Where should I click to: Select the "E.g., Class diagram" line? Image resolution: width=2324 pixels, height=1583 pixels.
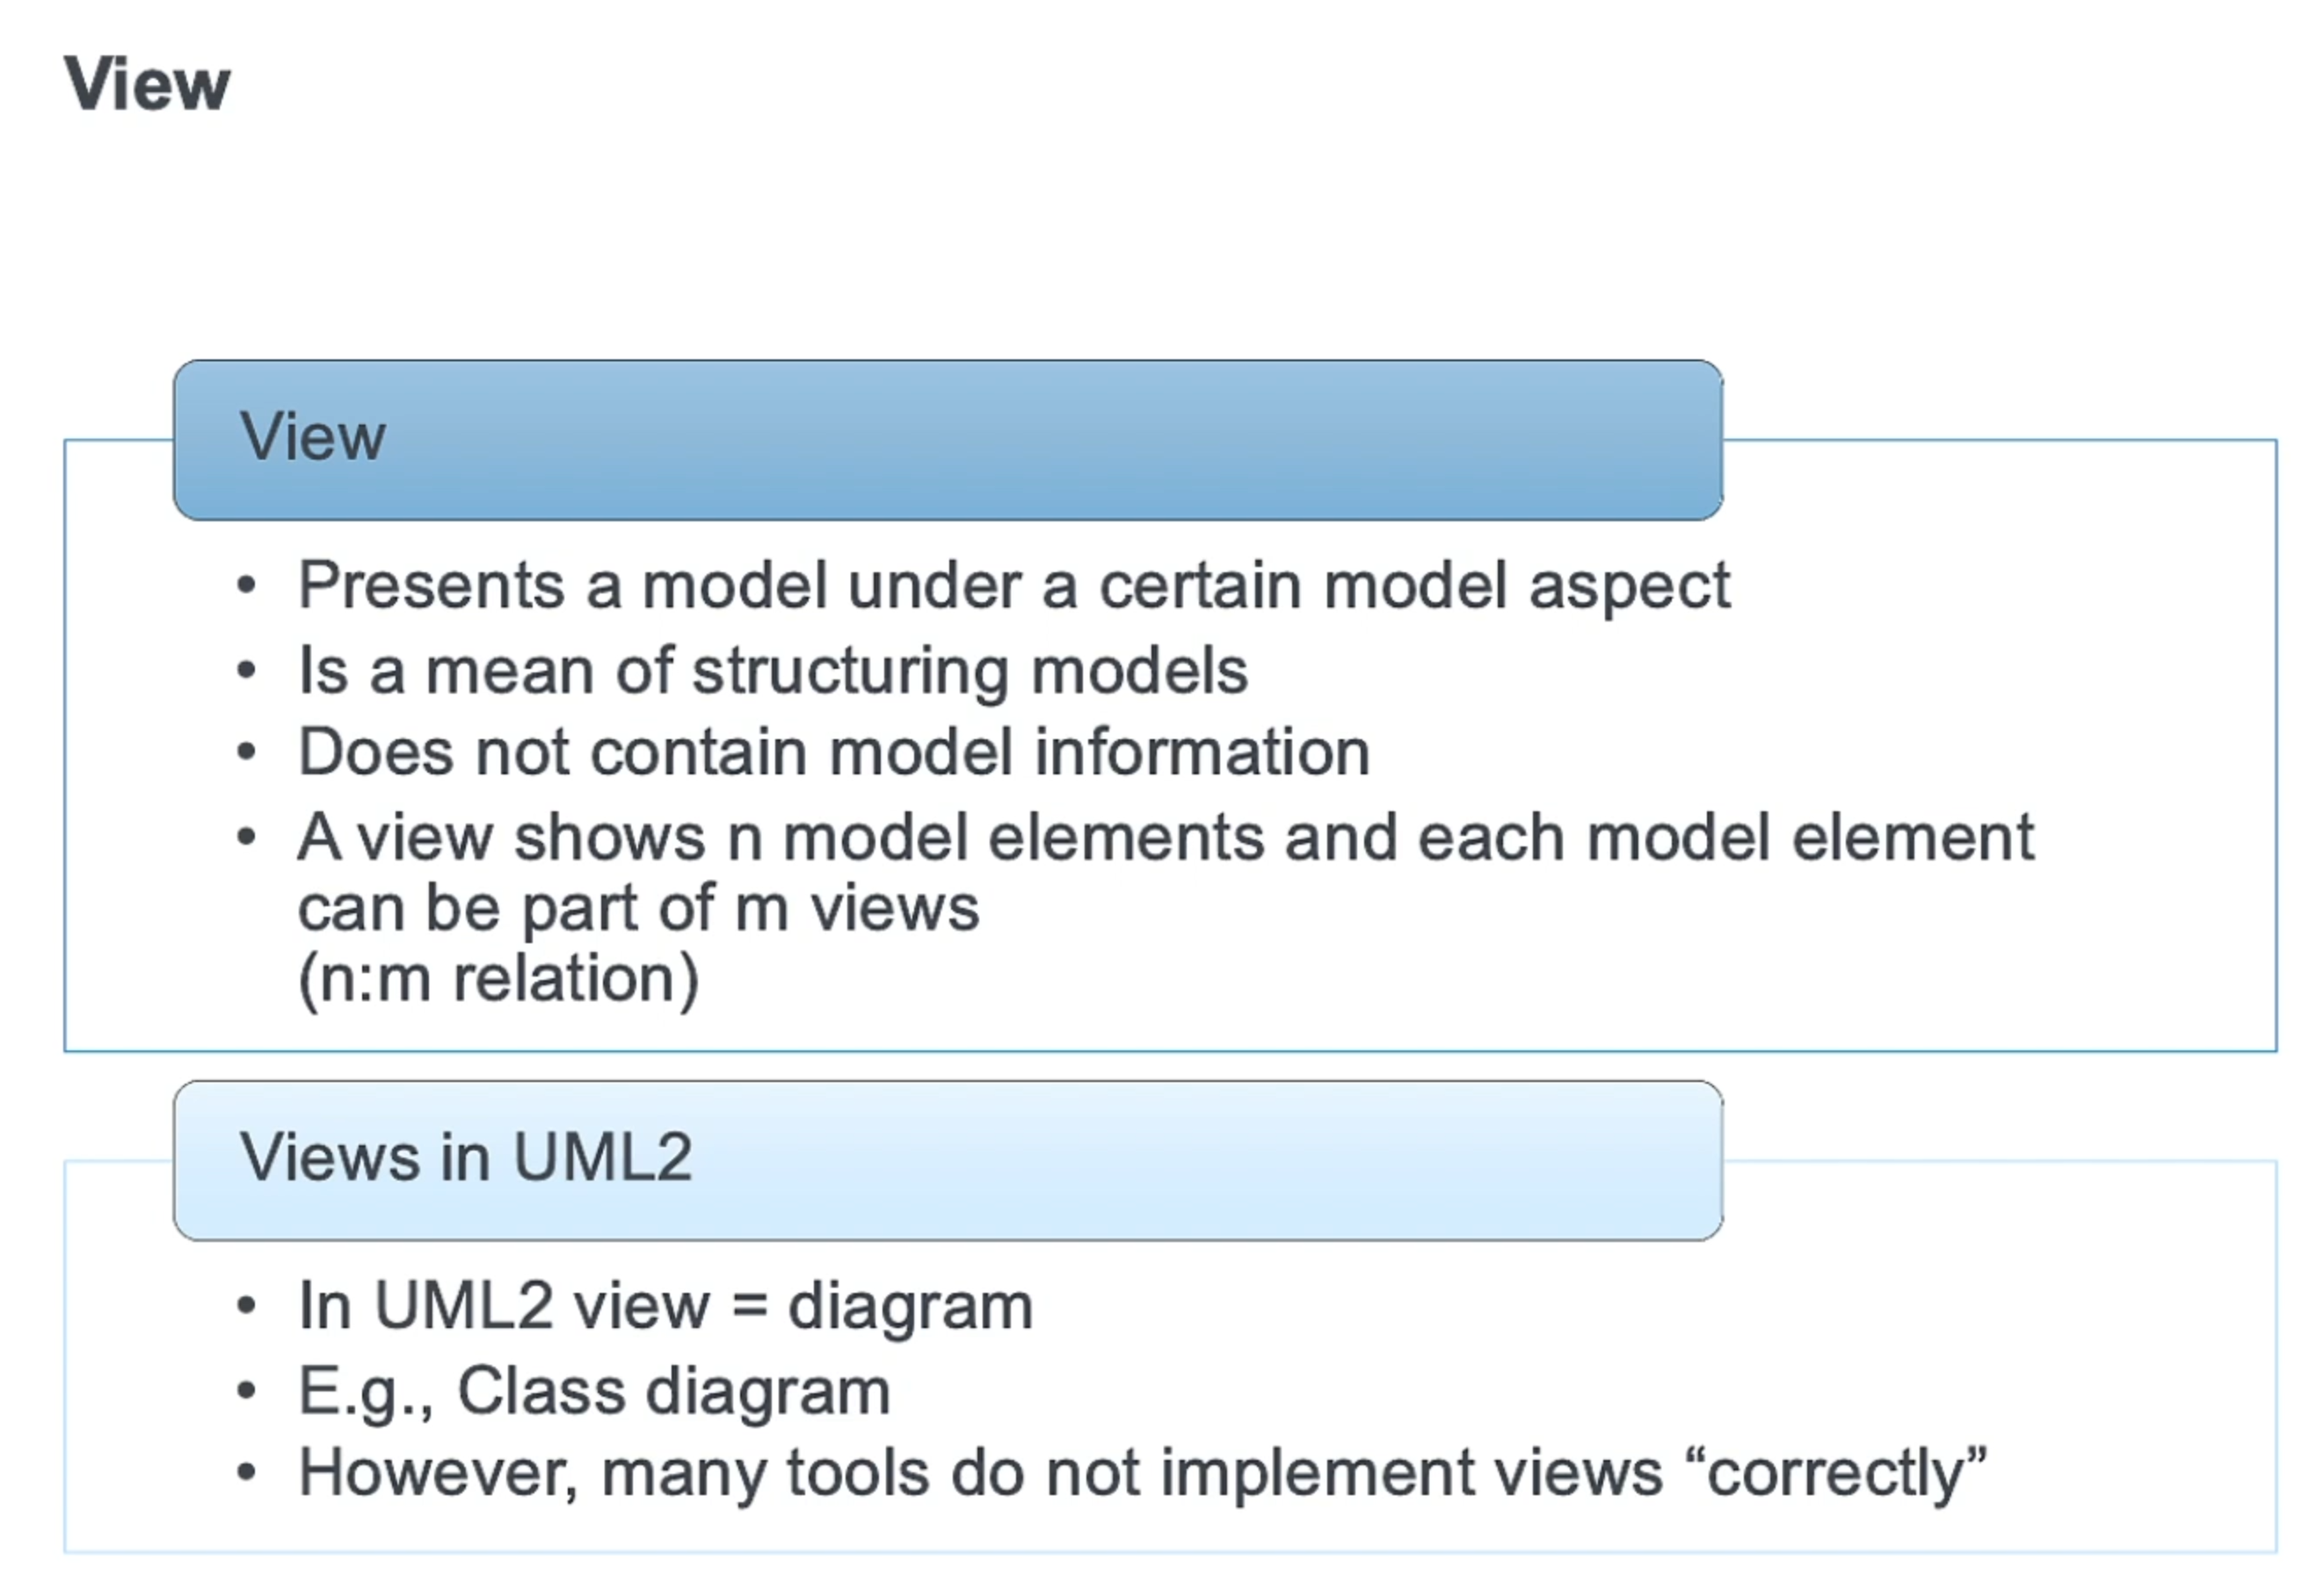pyautogui.click(x=594, y=1391)
